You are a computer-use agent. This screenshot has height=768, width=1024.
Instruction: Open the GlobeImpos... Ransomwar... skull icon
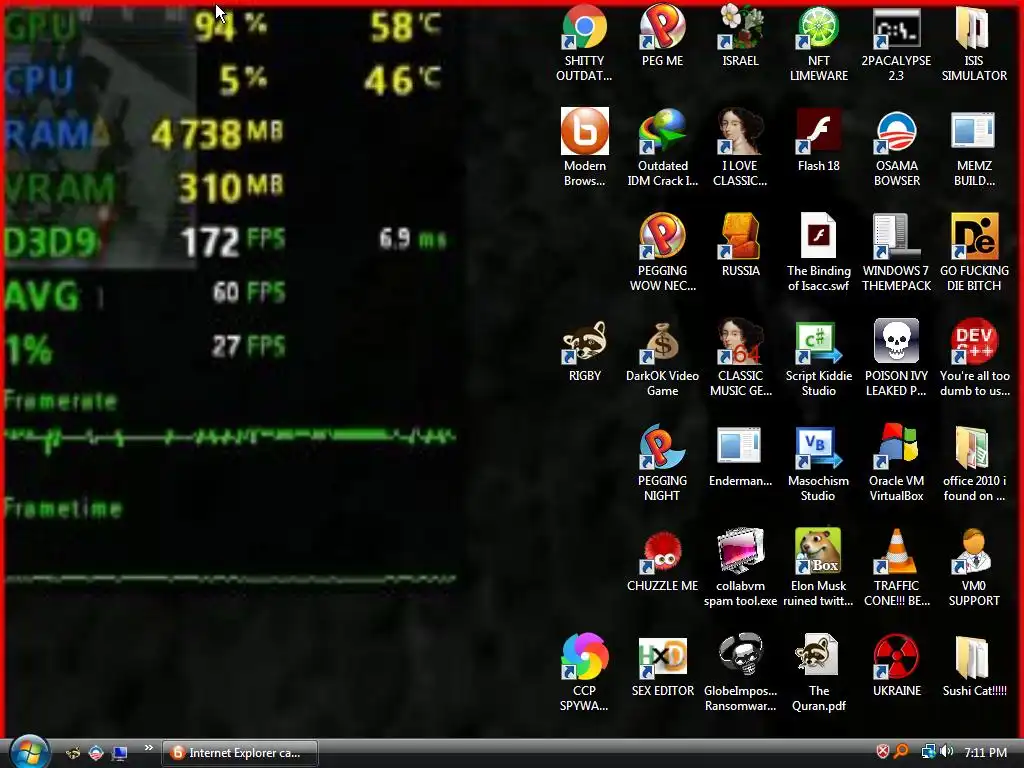(x=740, y=656)
